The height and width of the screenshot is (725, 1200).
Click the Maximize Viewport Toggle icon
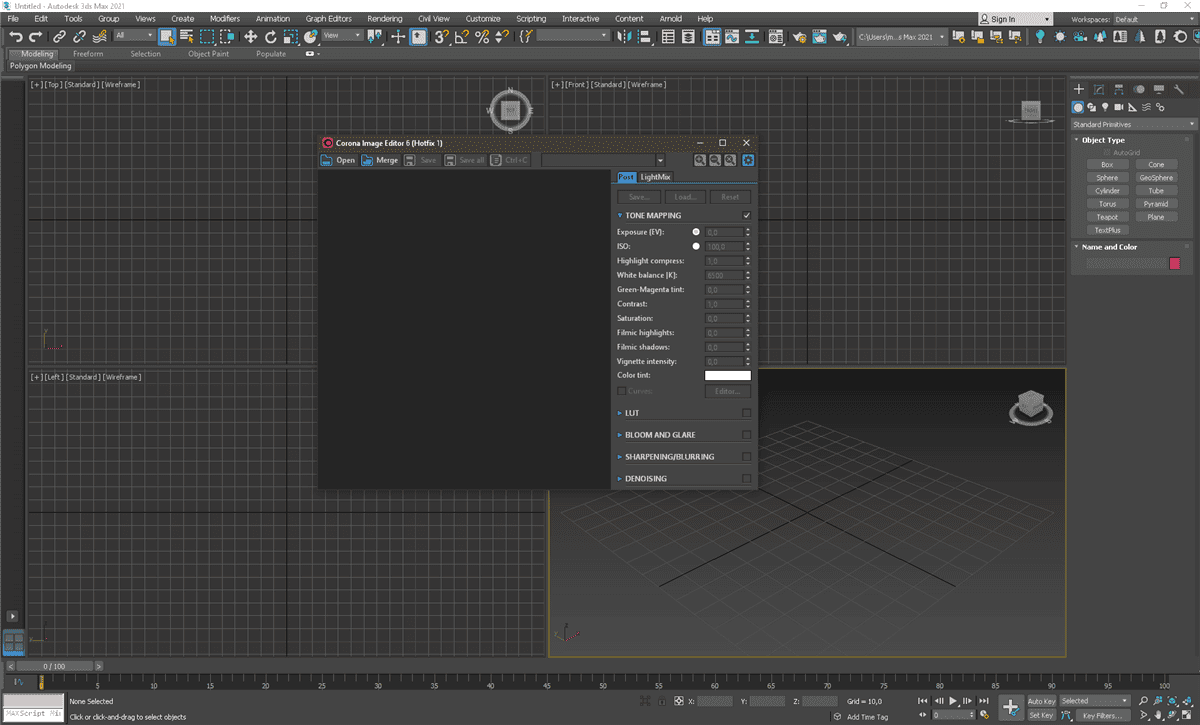tap(1187, 715)
